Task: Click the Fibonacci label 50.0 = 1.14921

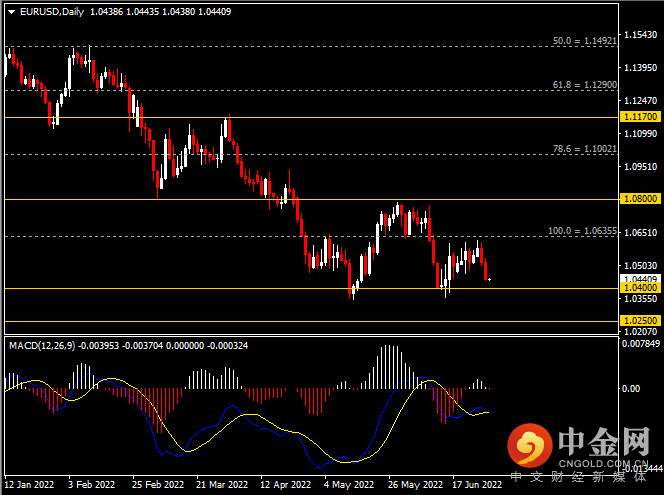Action: [584, 41]
